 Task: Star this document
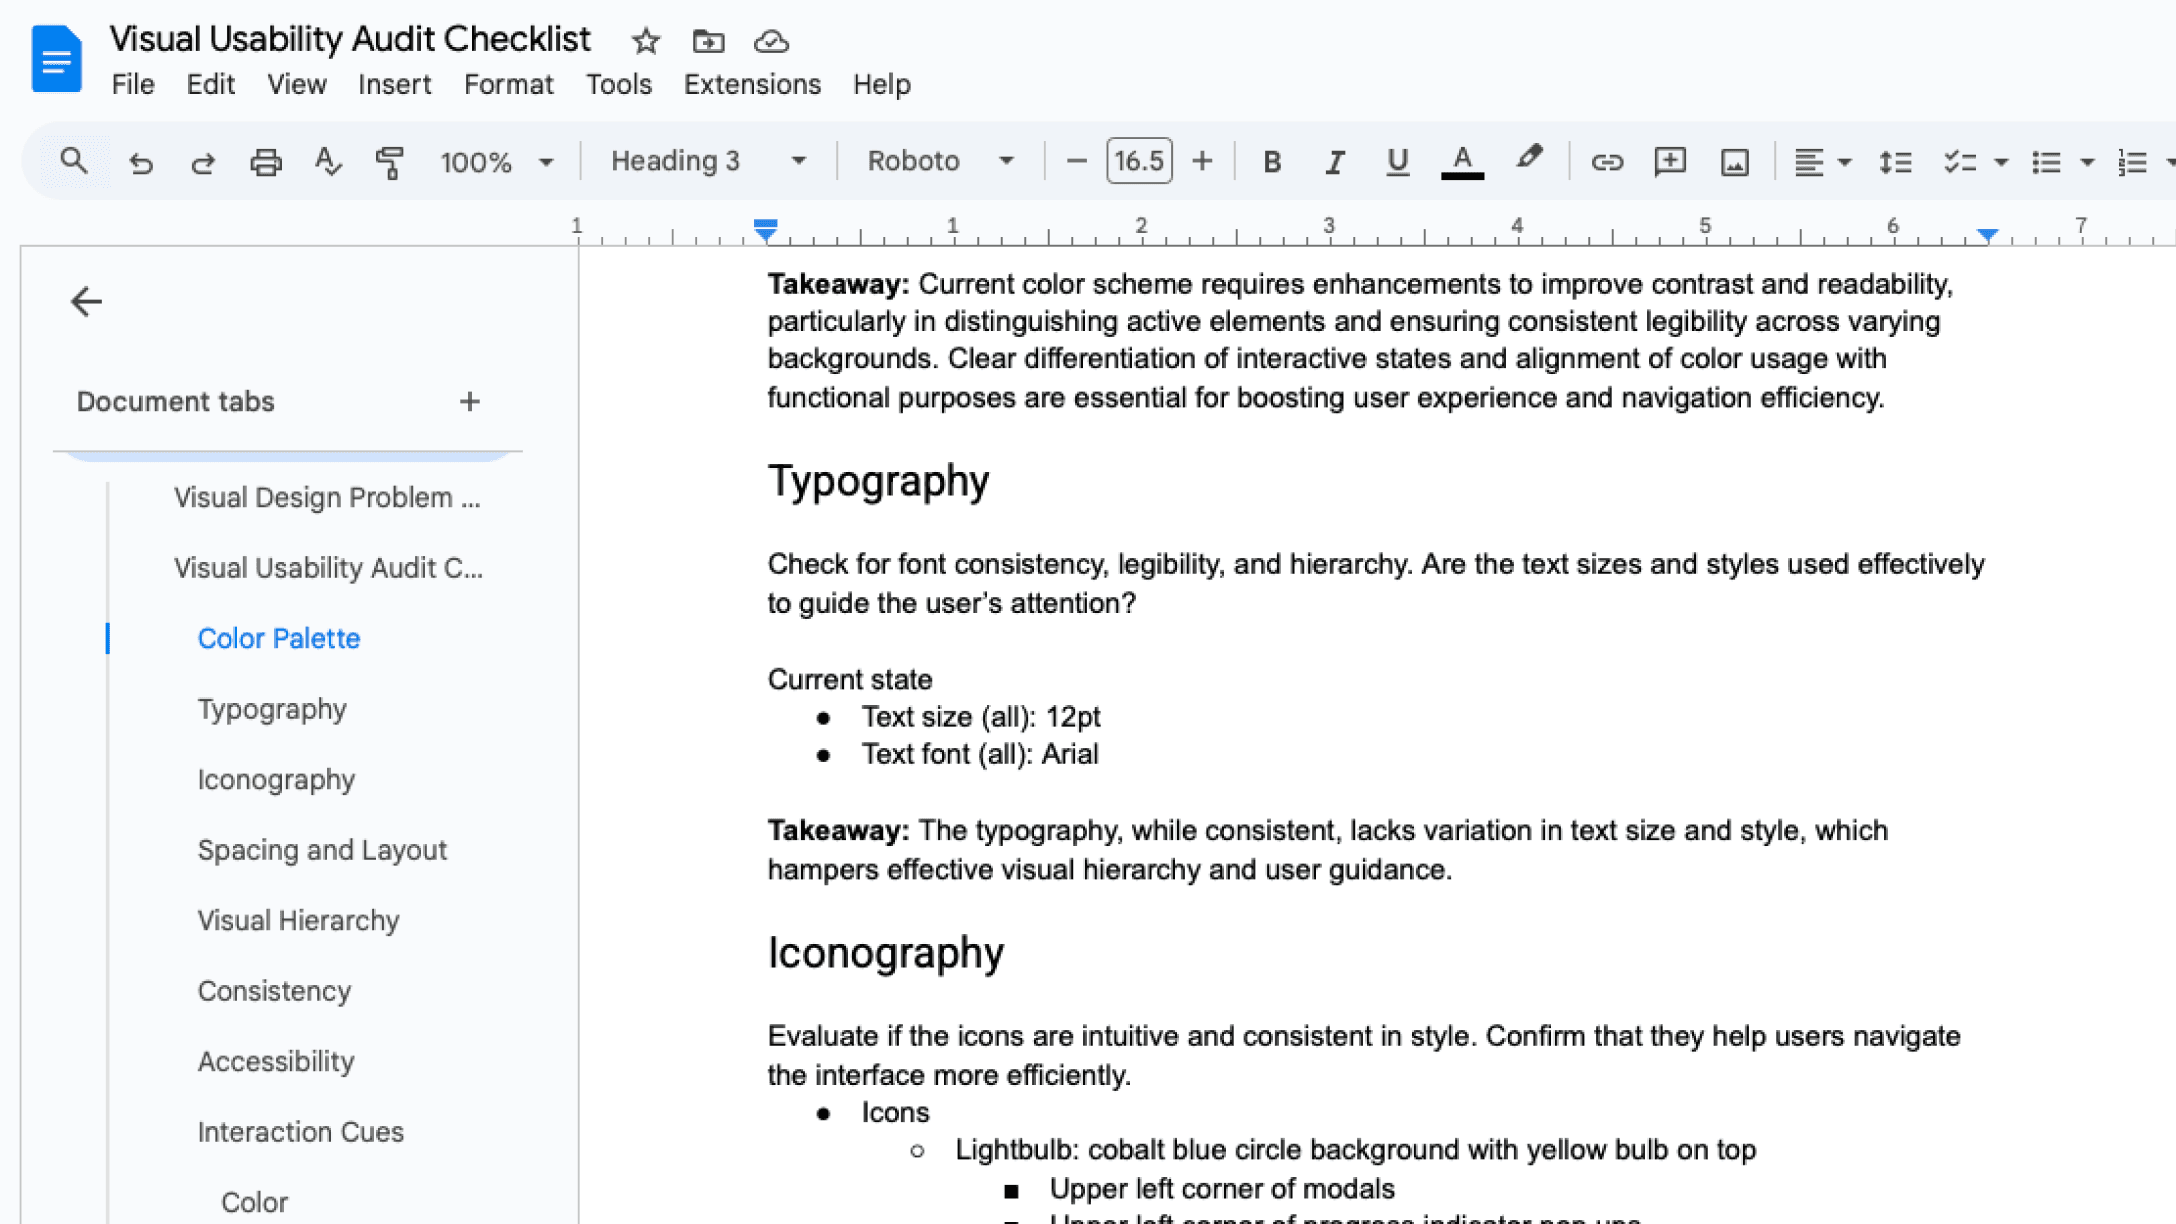pos(646,41)
